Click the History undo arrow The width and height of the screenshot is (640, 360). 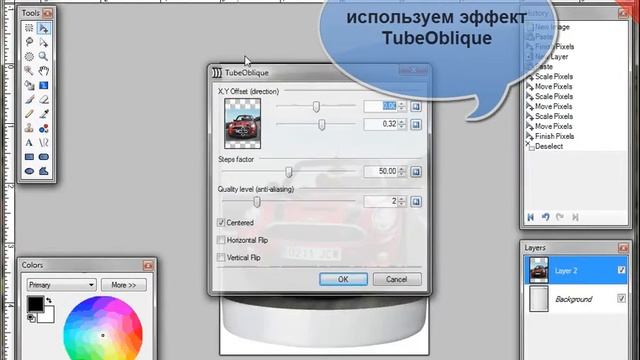click(545, 217)
